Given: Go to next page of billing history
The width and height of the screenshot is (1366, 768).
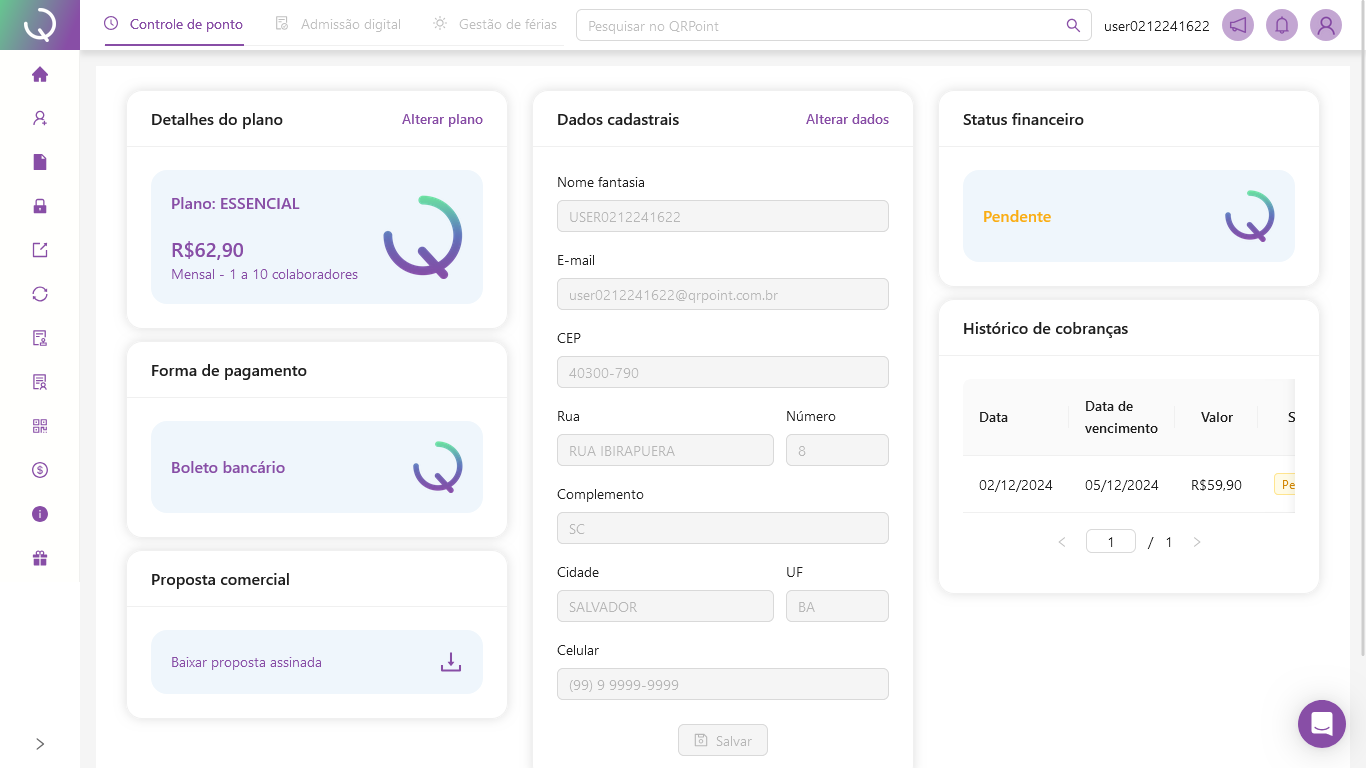Looking at the screenshot, I should (1197, 542).
